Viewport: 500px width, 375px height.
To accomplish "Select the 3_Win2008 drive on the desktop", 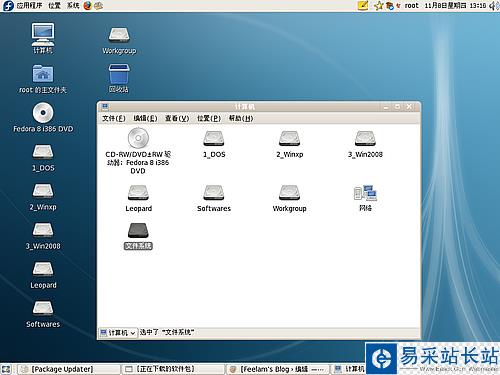I will coord(43,236).
